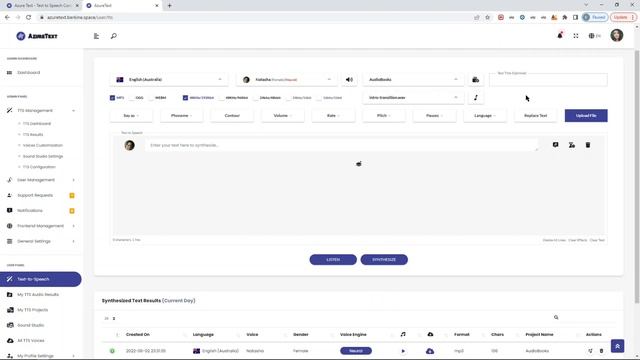The width and height of the screenshot is (640, 360).
Task: Open the Rate dropdown
Action: coord(333,116)
